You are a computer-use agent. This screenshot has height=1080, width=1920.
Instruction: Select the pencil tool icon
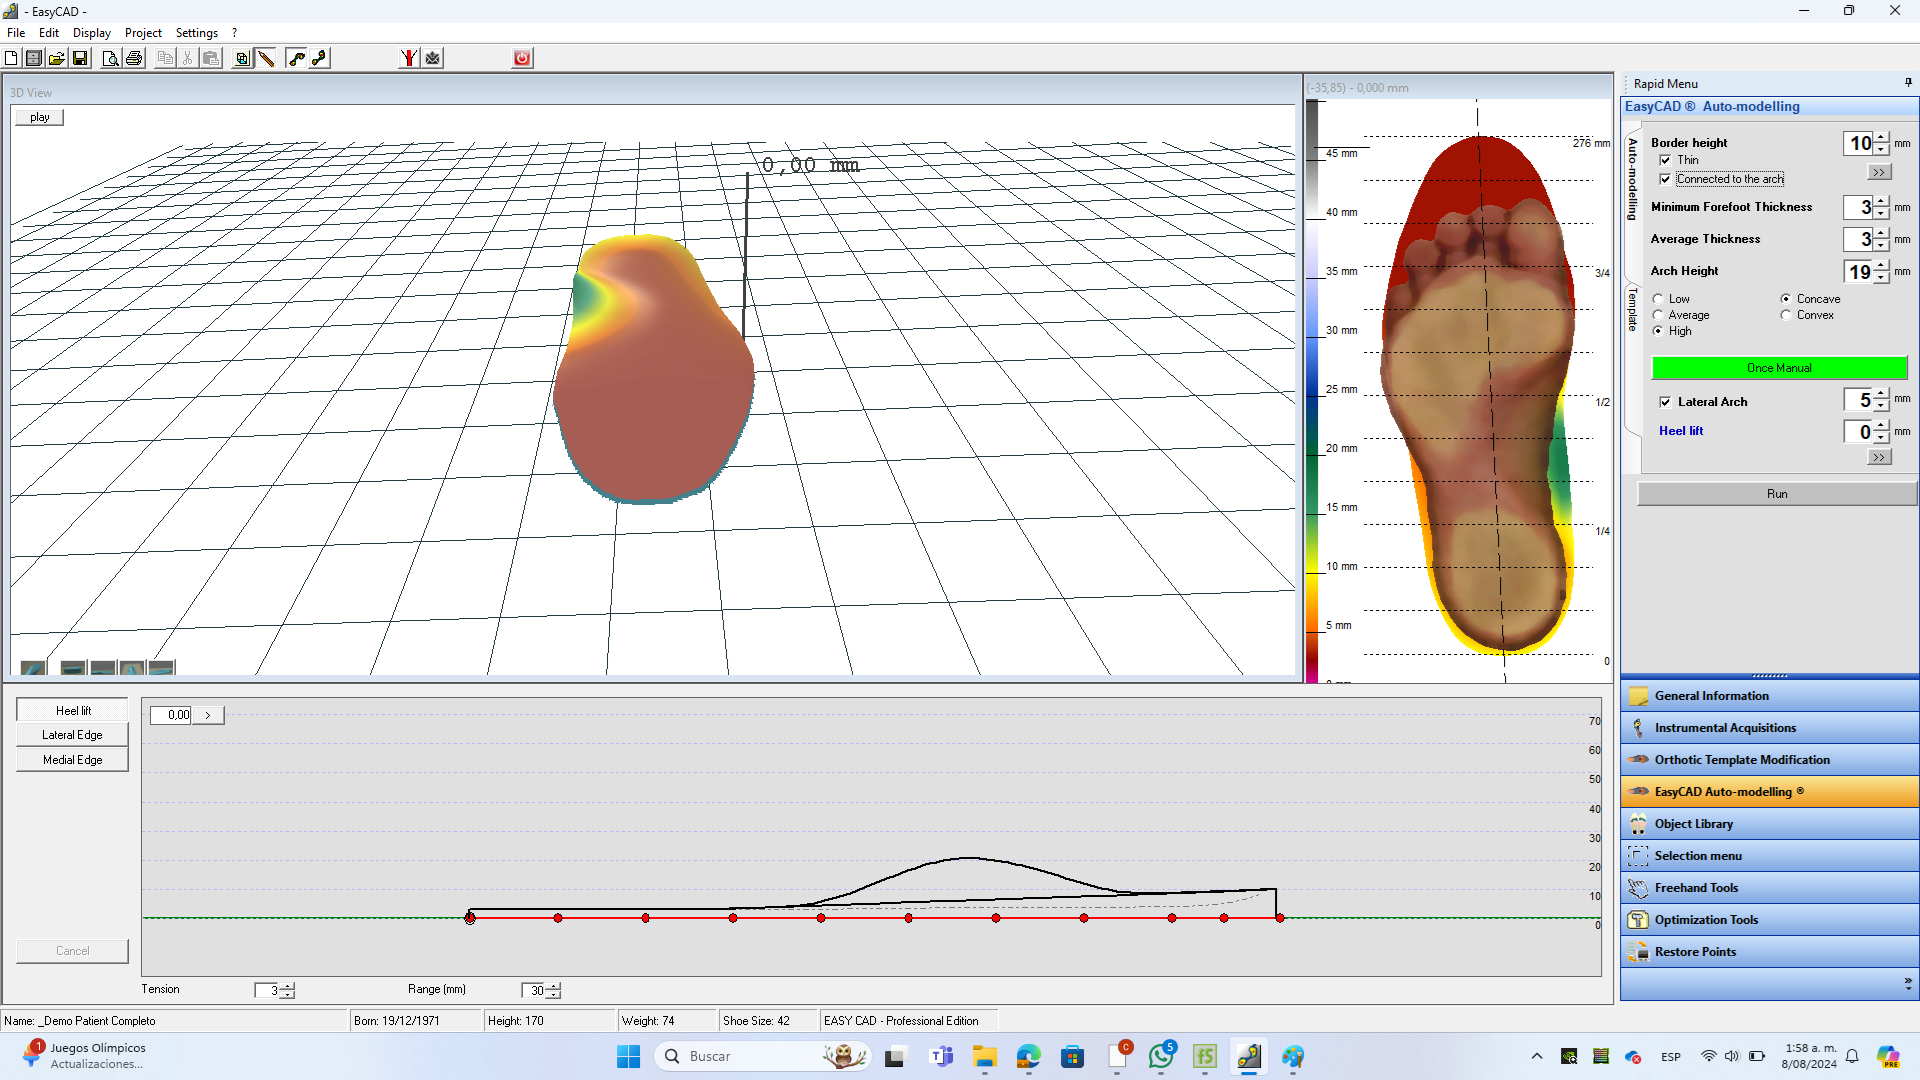[266, 58]
